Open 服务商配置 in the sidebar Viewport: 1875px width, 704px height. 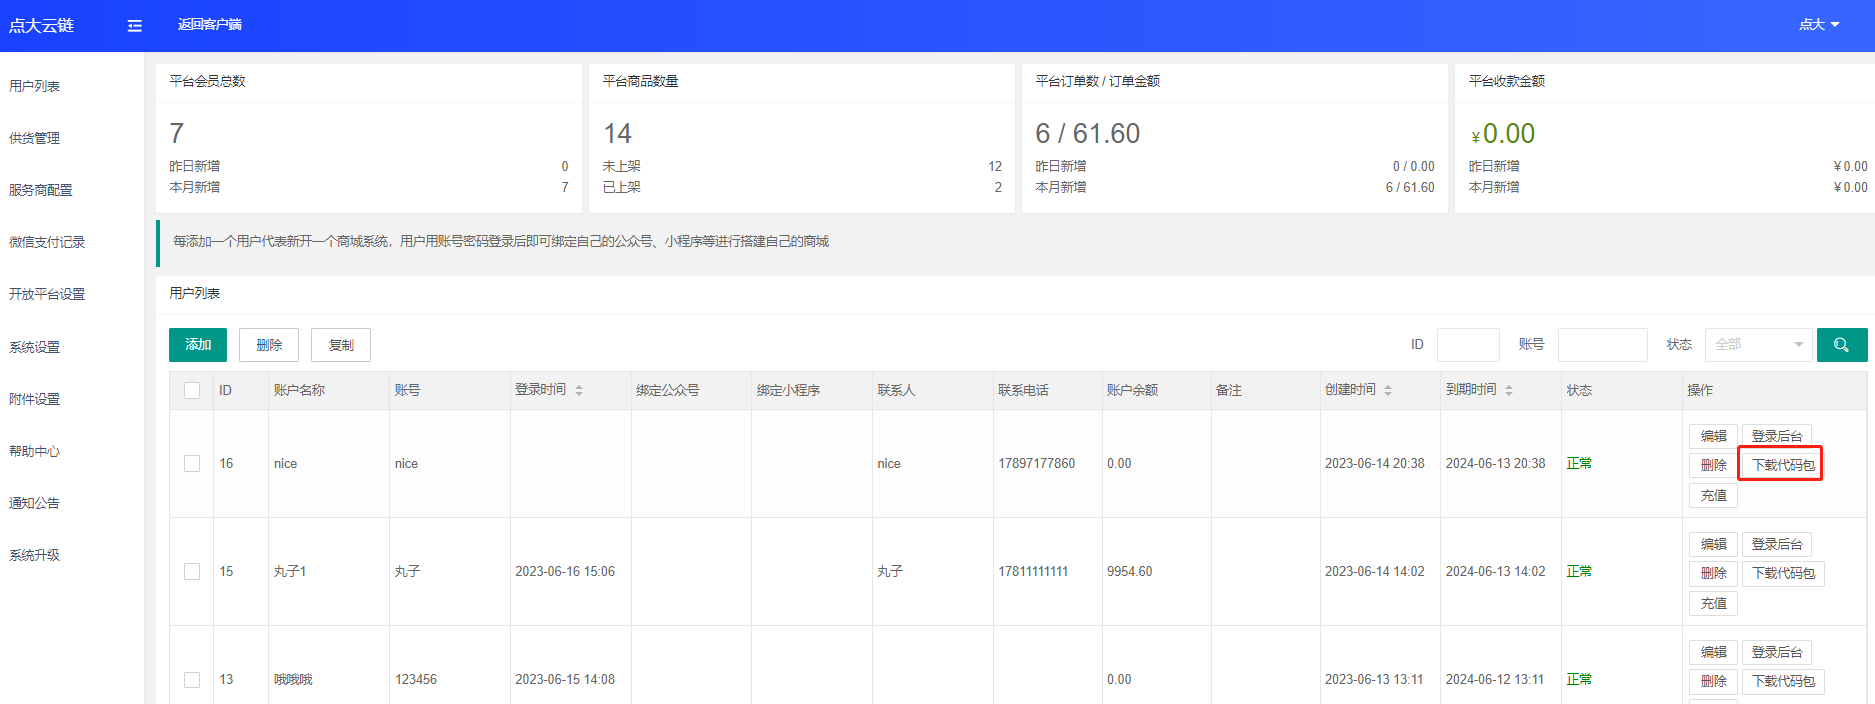tap(41, 190)
